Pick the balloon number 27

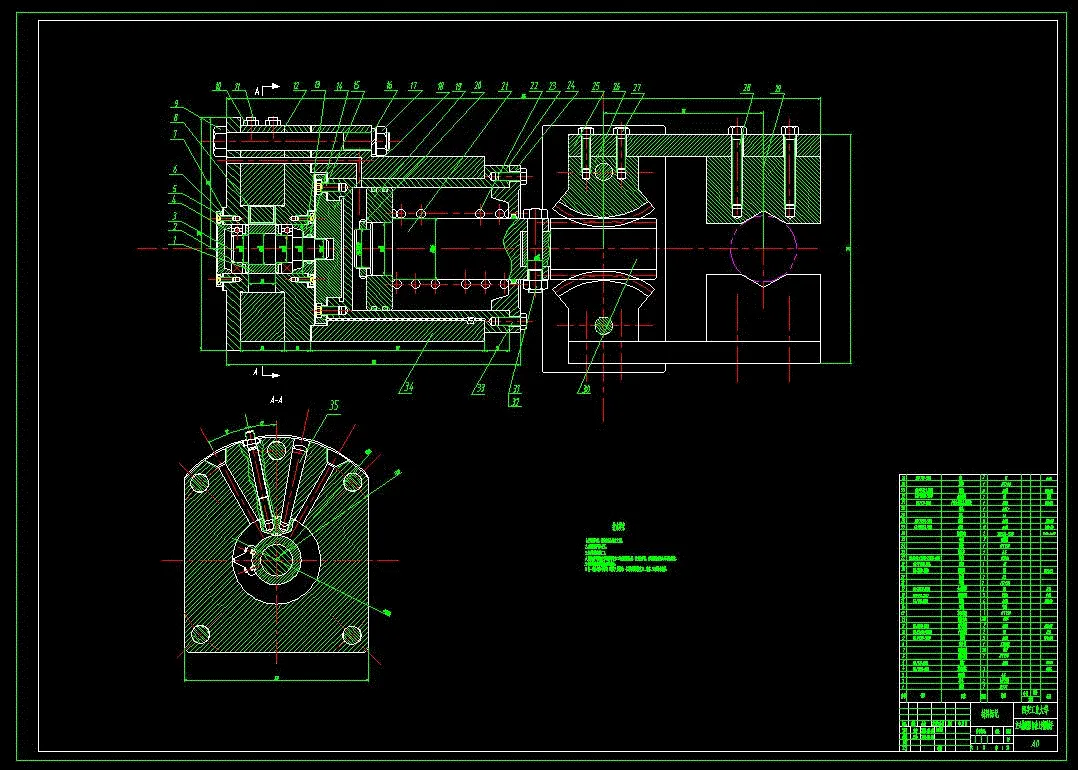(x=637, y=88)
